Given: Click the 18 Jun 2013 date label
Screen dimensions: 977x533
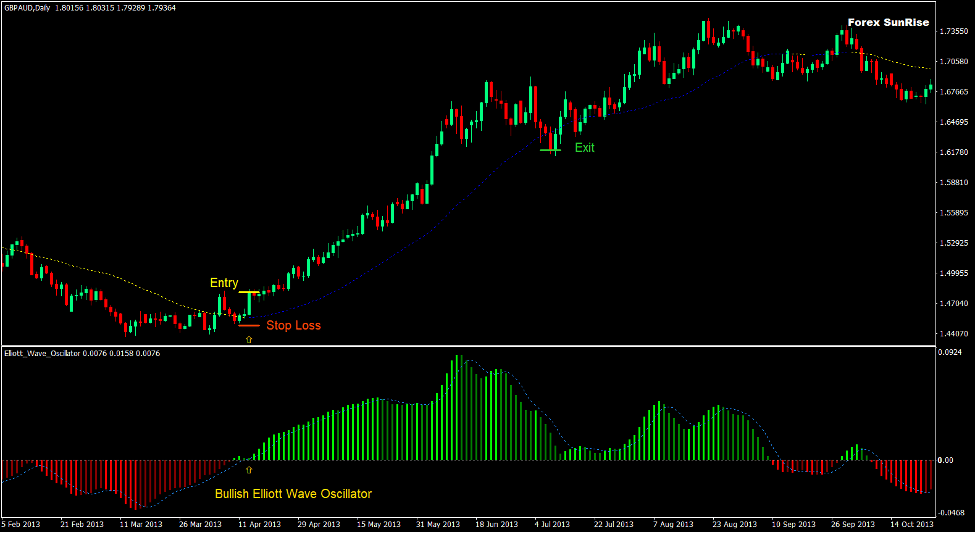Looking at the screenshot, I should tap(497, 525).
